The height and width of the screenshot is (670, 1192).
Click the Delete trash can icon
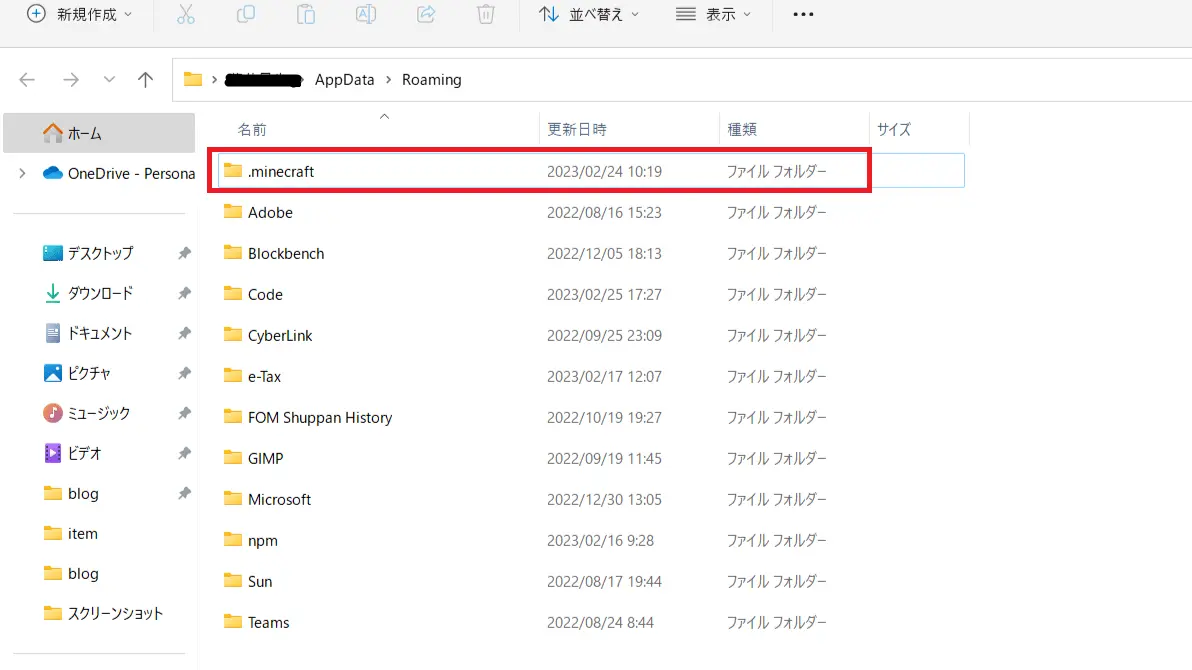486,14
